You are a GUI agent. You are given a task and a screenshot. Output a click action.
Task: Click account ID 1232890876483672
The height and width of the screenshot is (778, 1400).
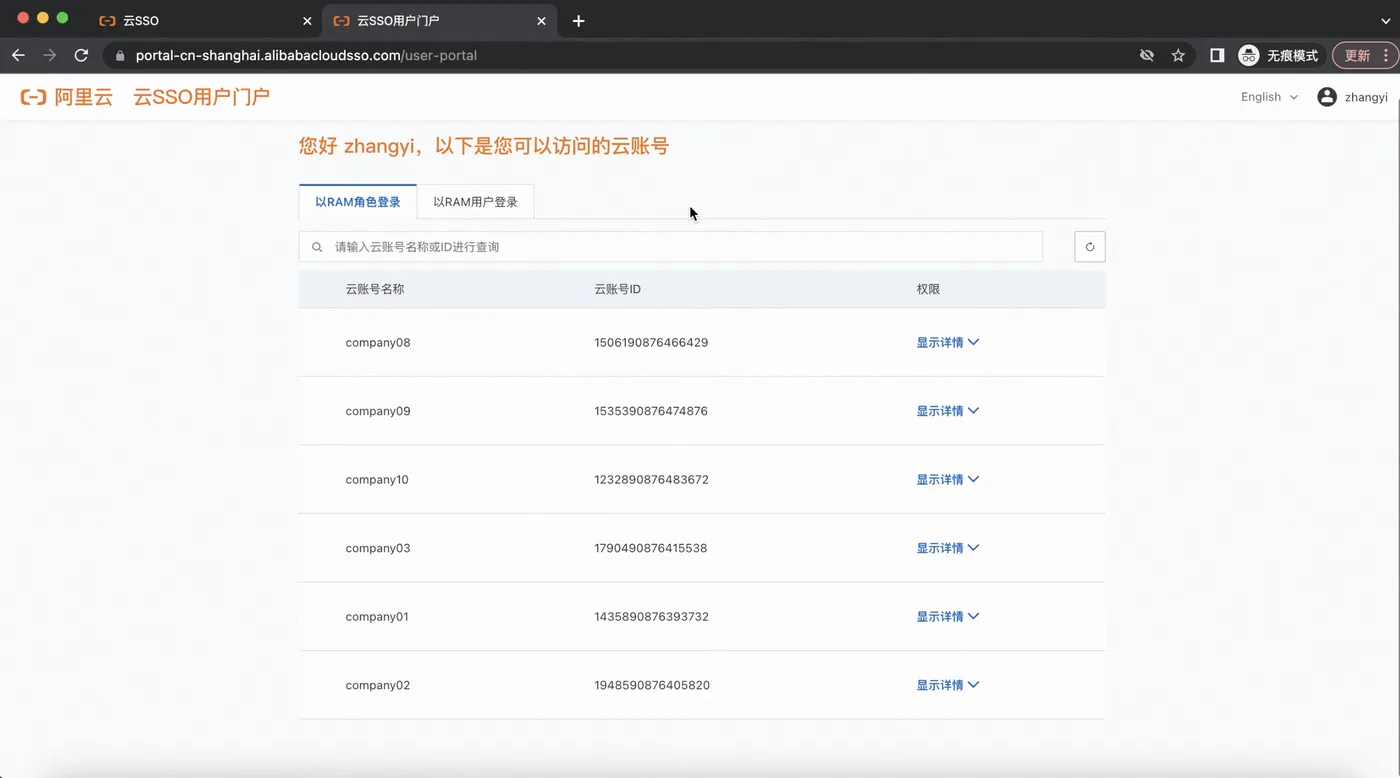tap(651, 479)
